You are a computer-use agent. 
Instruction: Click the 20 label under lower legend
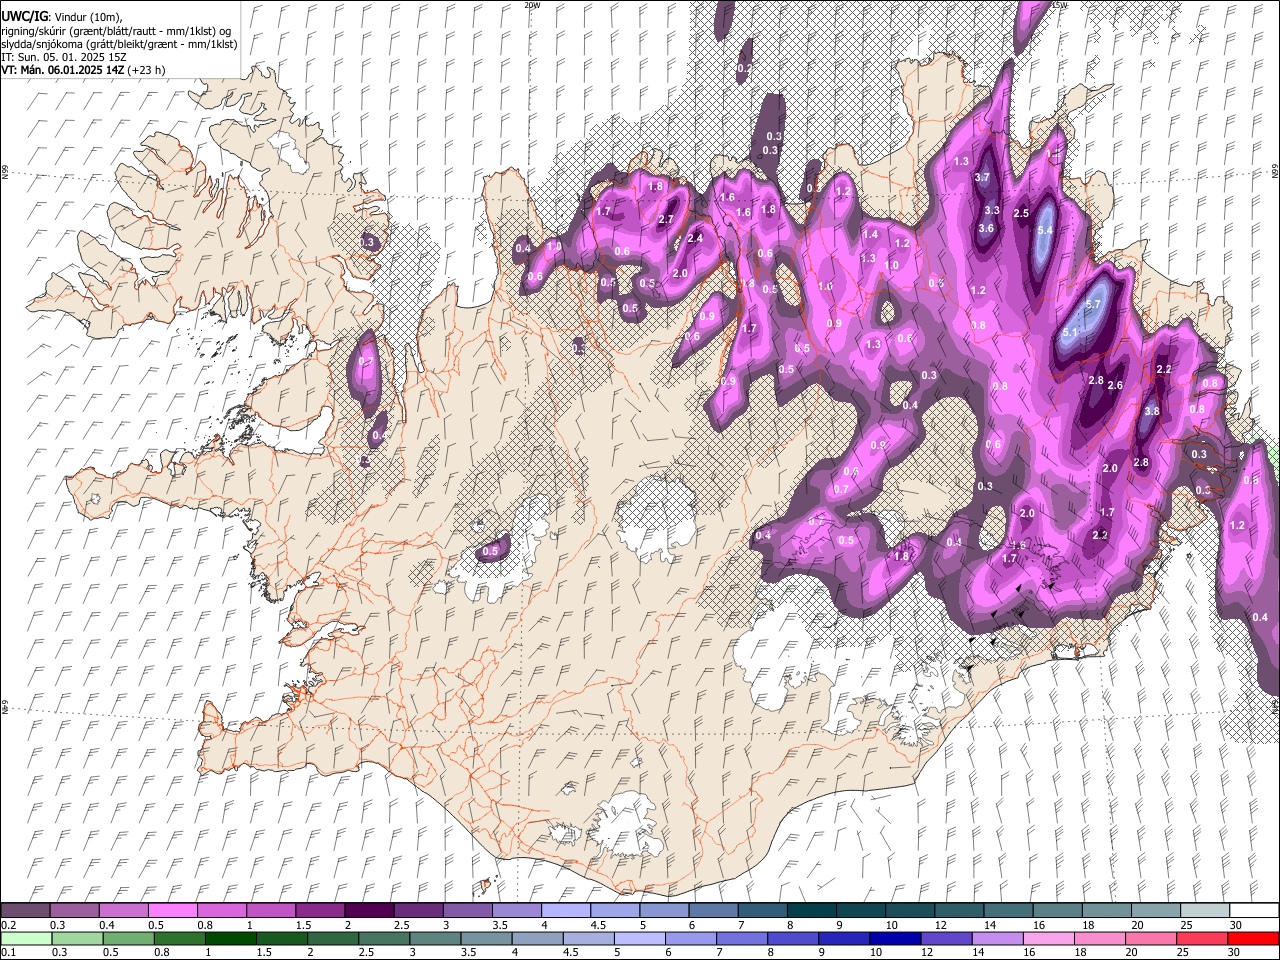click(1131, 952)
